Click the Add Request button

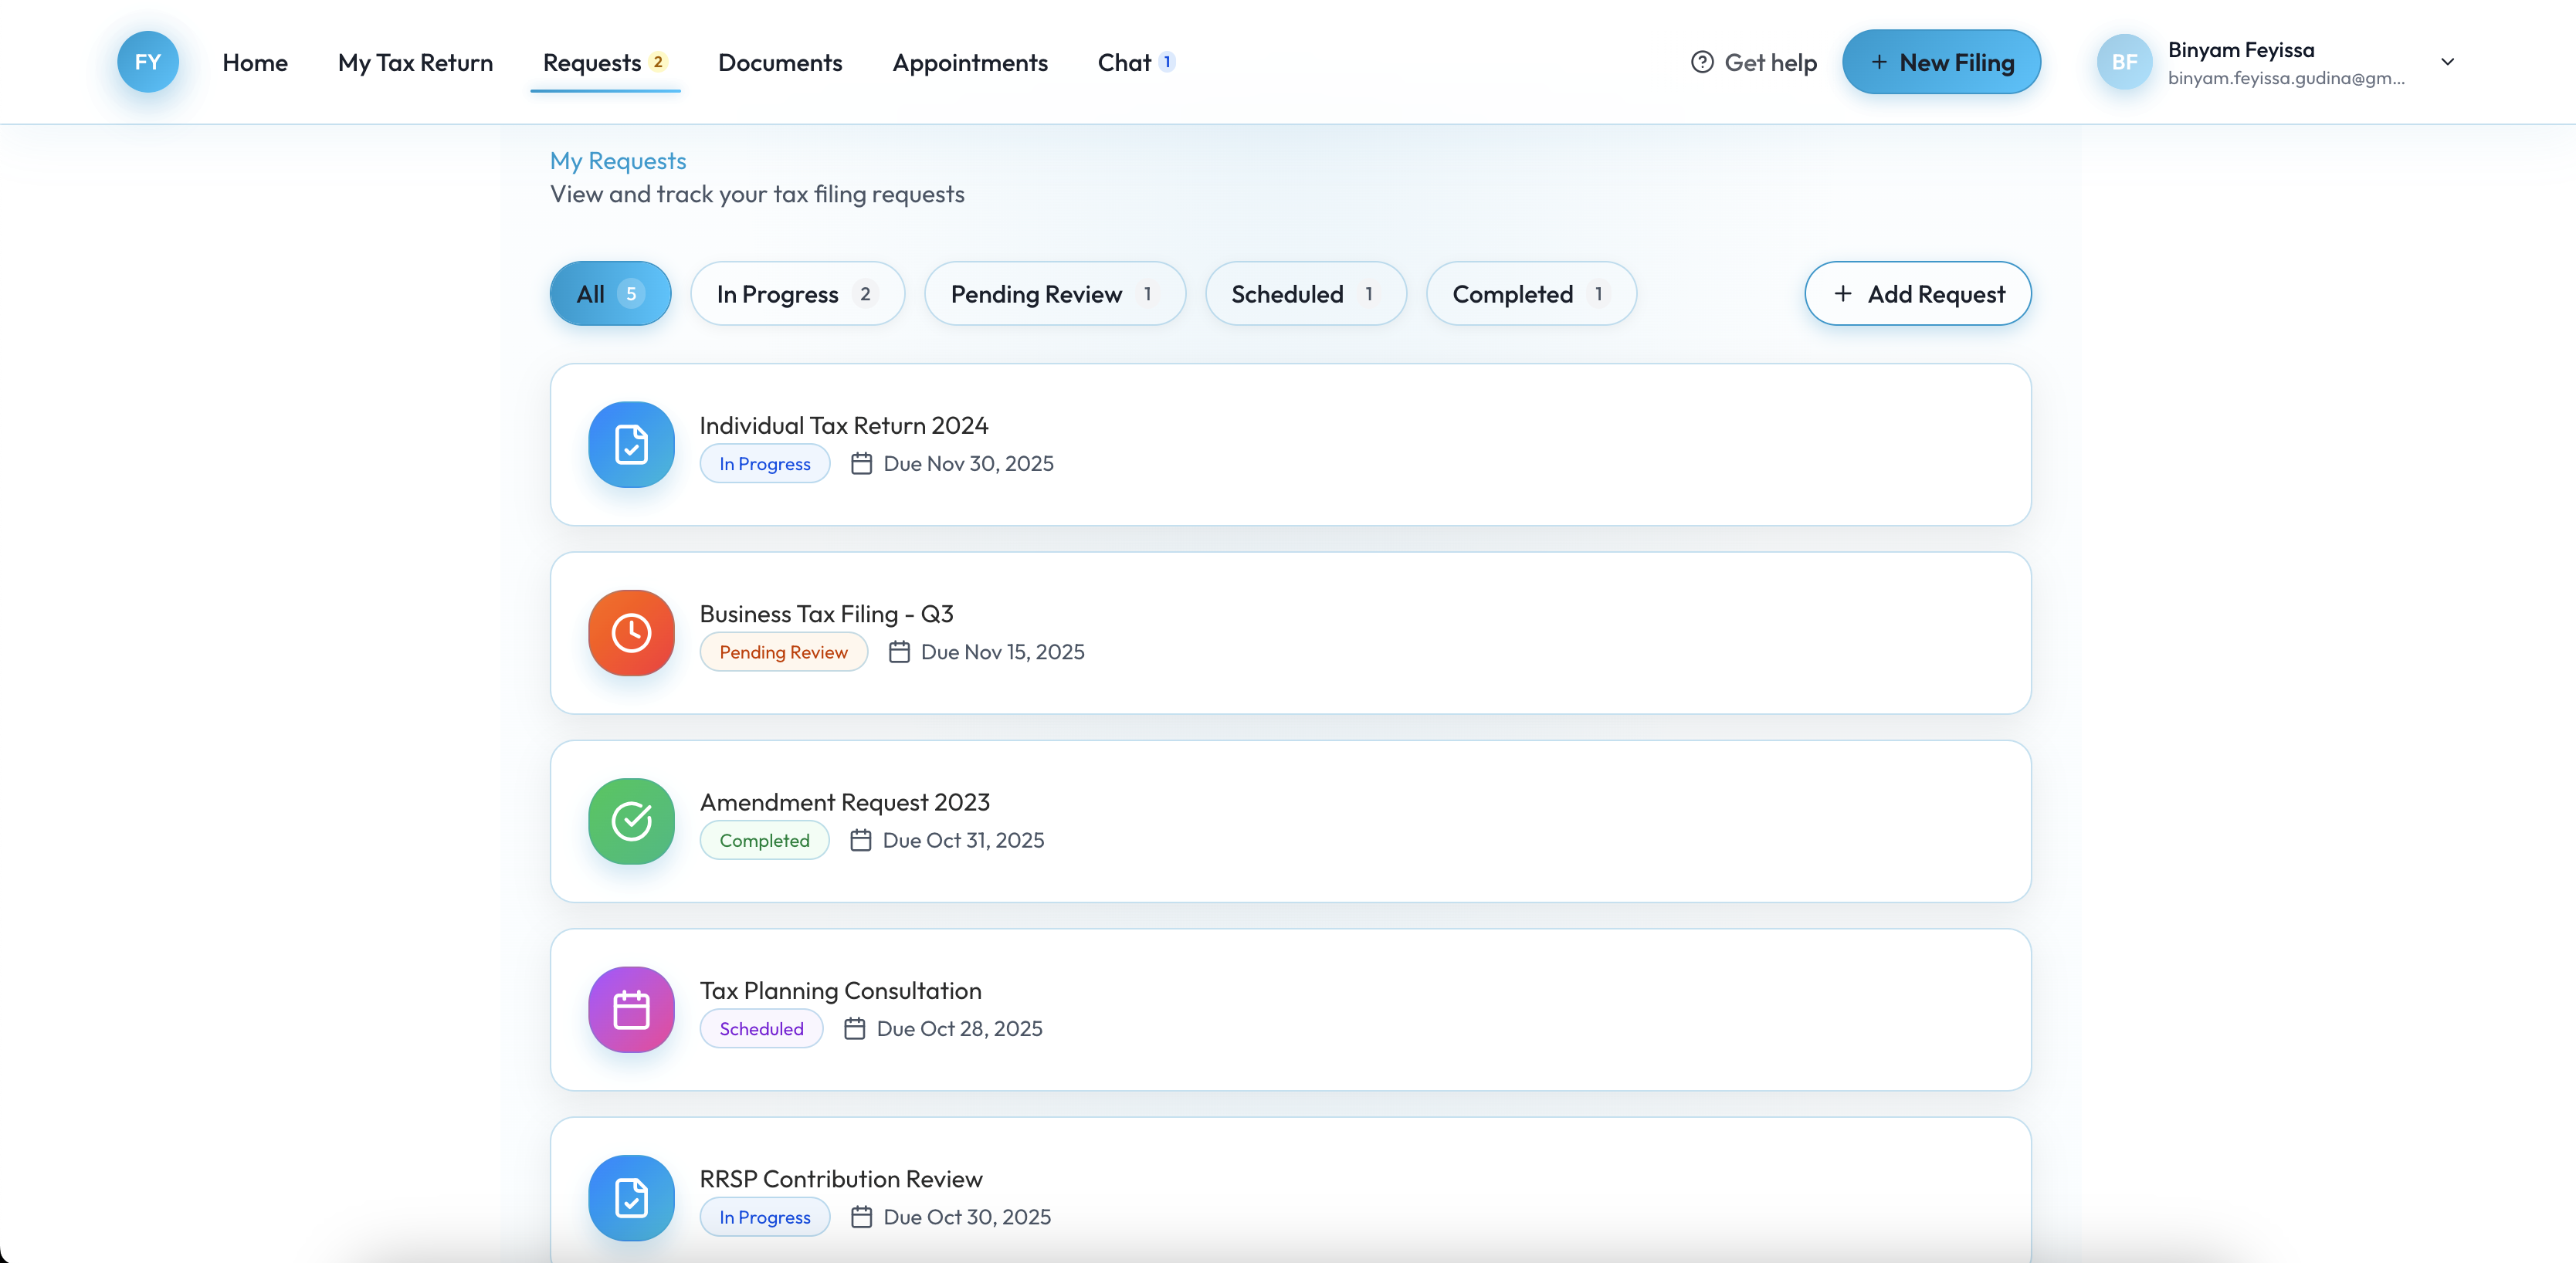coord(1917,294)
